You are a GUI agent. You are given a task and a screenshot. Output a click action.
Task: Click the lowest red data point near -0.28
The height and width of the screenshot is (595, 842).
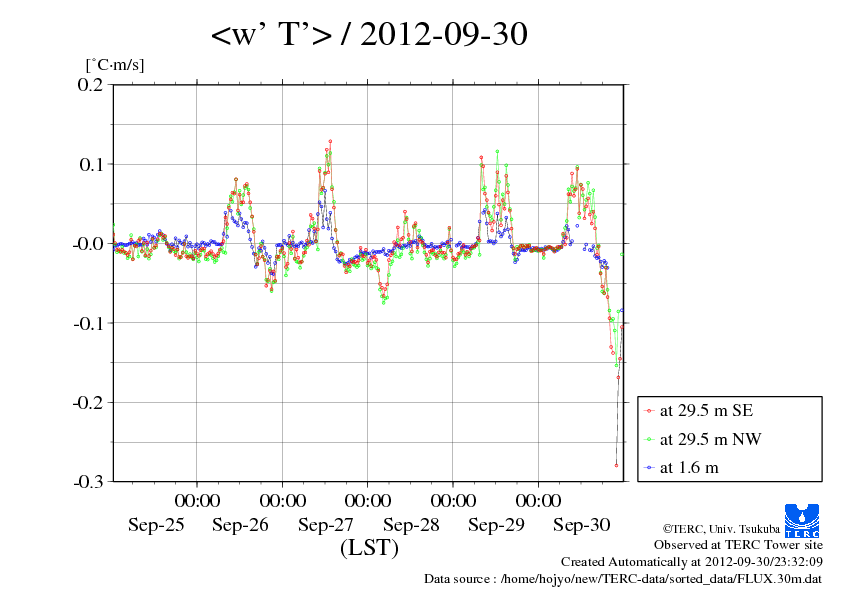pos(616,466)
